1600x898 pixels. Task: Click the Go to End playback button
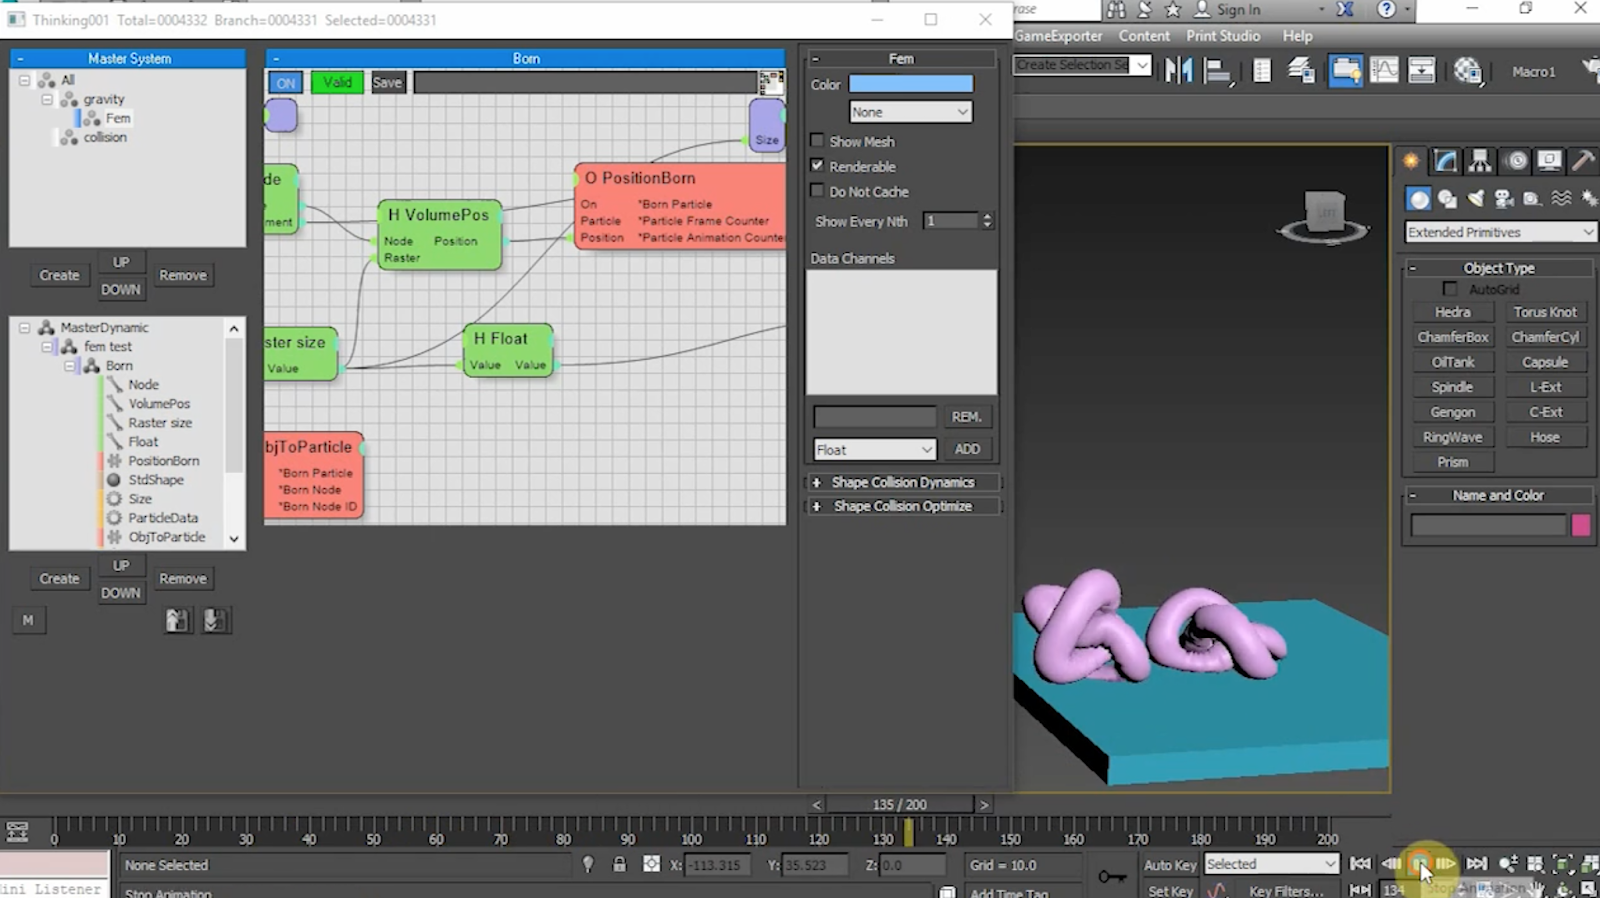point(1477,864)
